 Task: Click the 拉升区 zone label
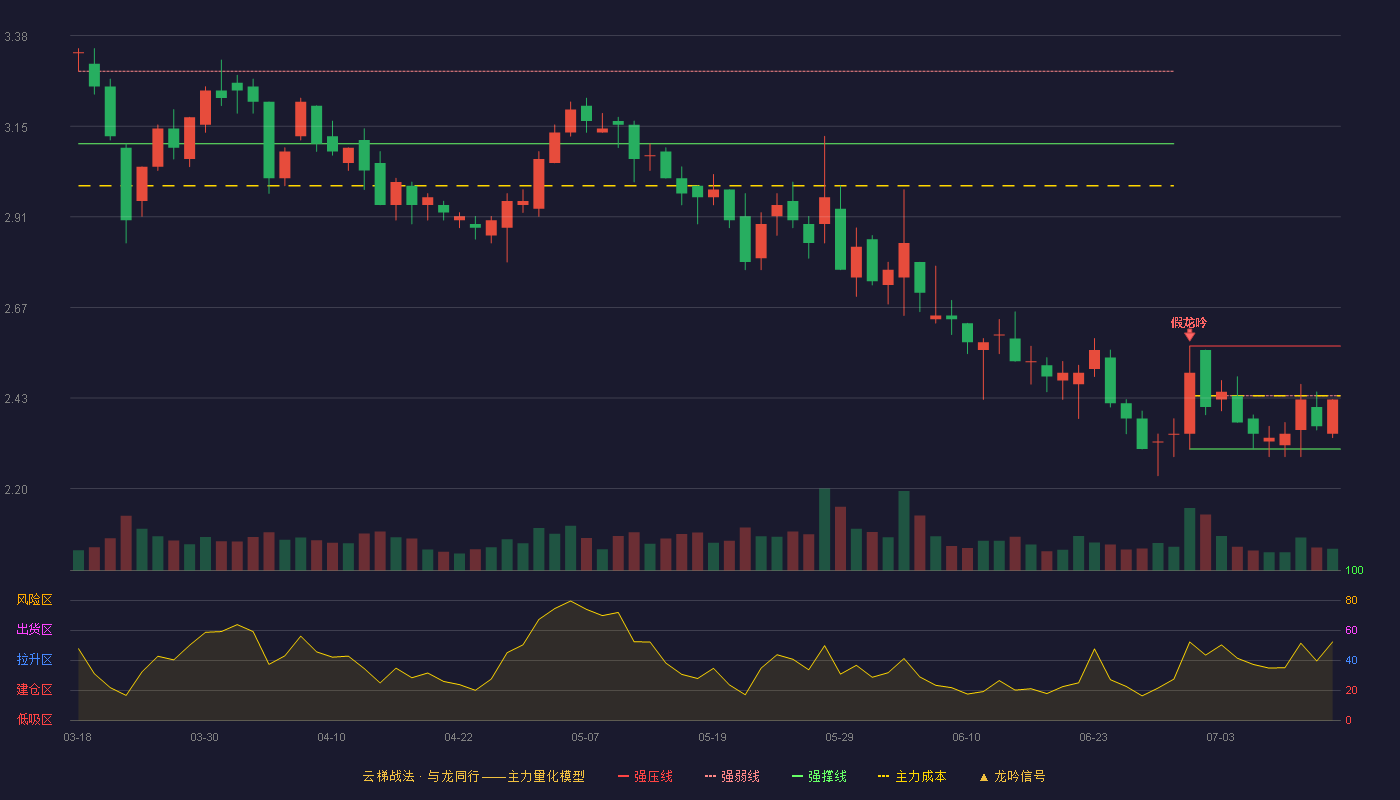tap(34, 660)
